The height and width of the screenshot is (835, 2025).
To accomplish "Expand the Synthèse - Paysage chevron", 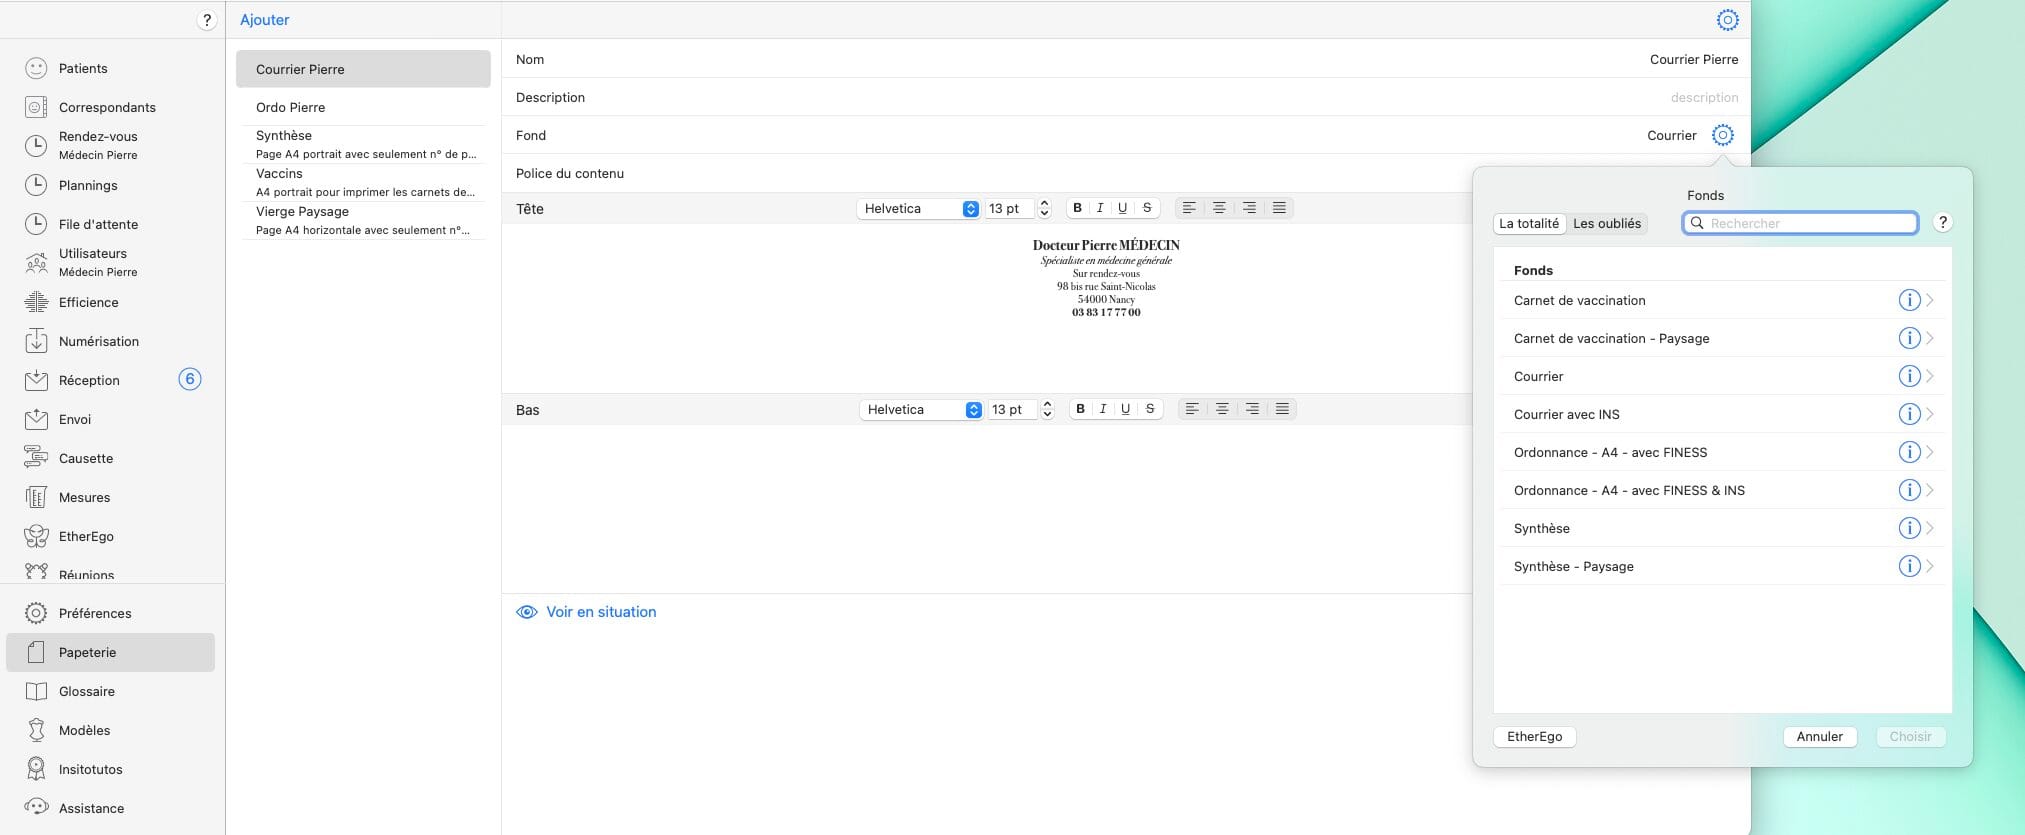I will pyautogui.click(x=1930, y=566).
